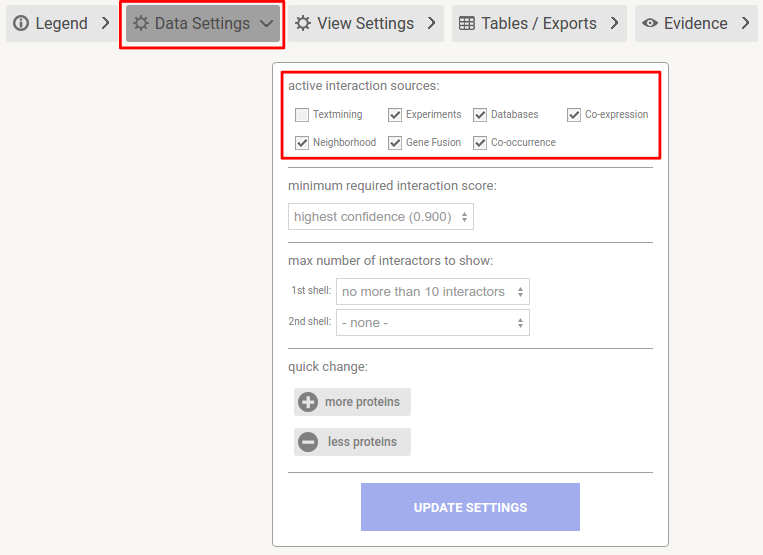This screenshot has height=555, width=763.
Task: Click the View Settings gear icon
Action: click(x=303, y=23)
